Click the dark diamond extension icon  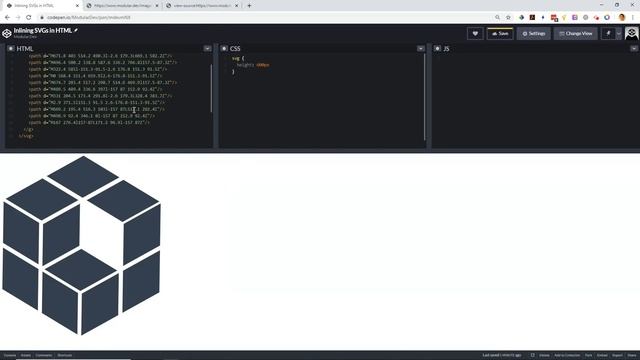(x=521, y=18)
